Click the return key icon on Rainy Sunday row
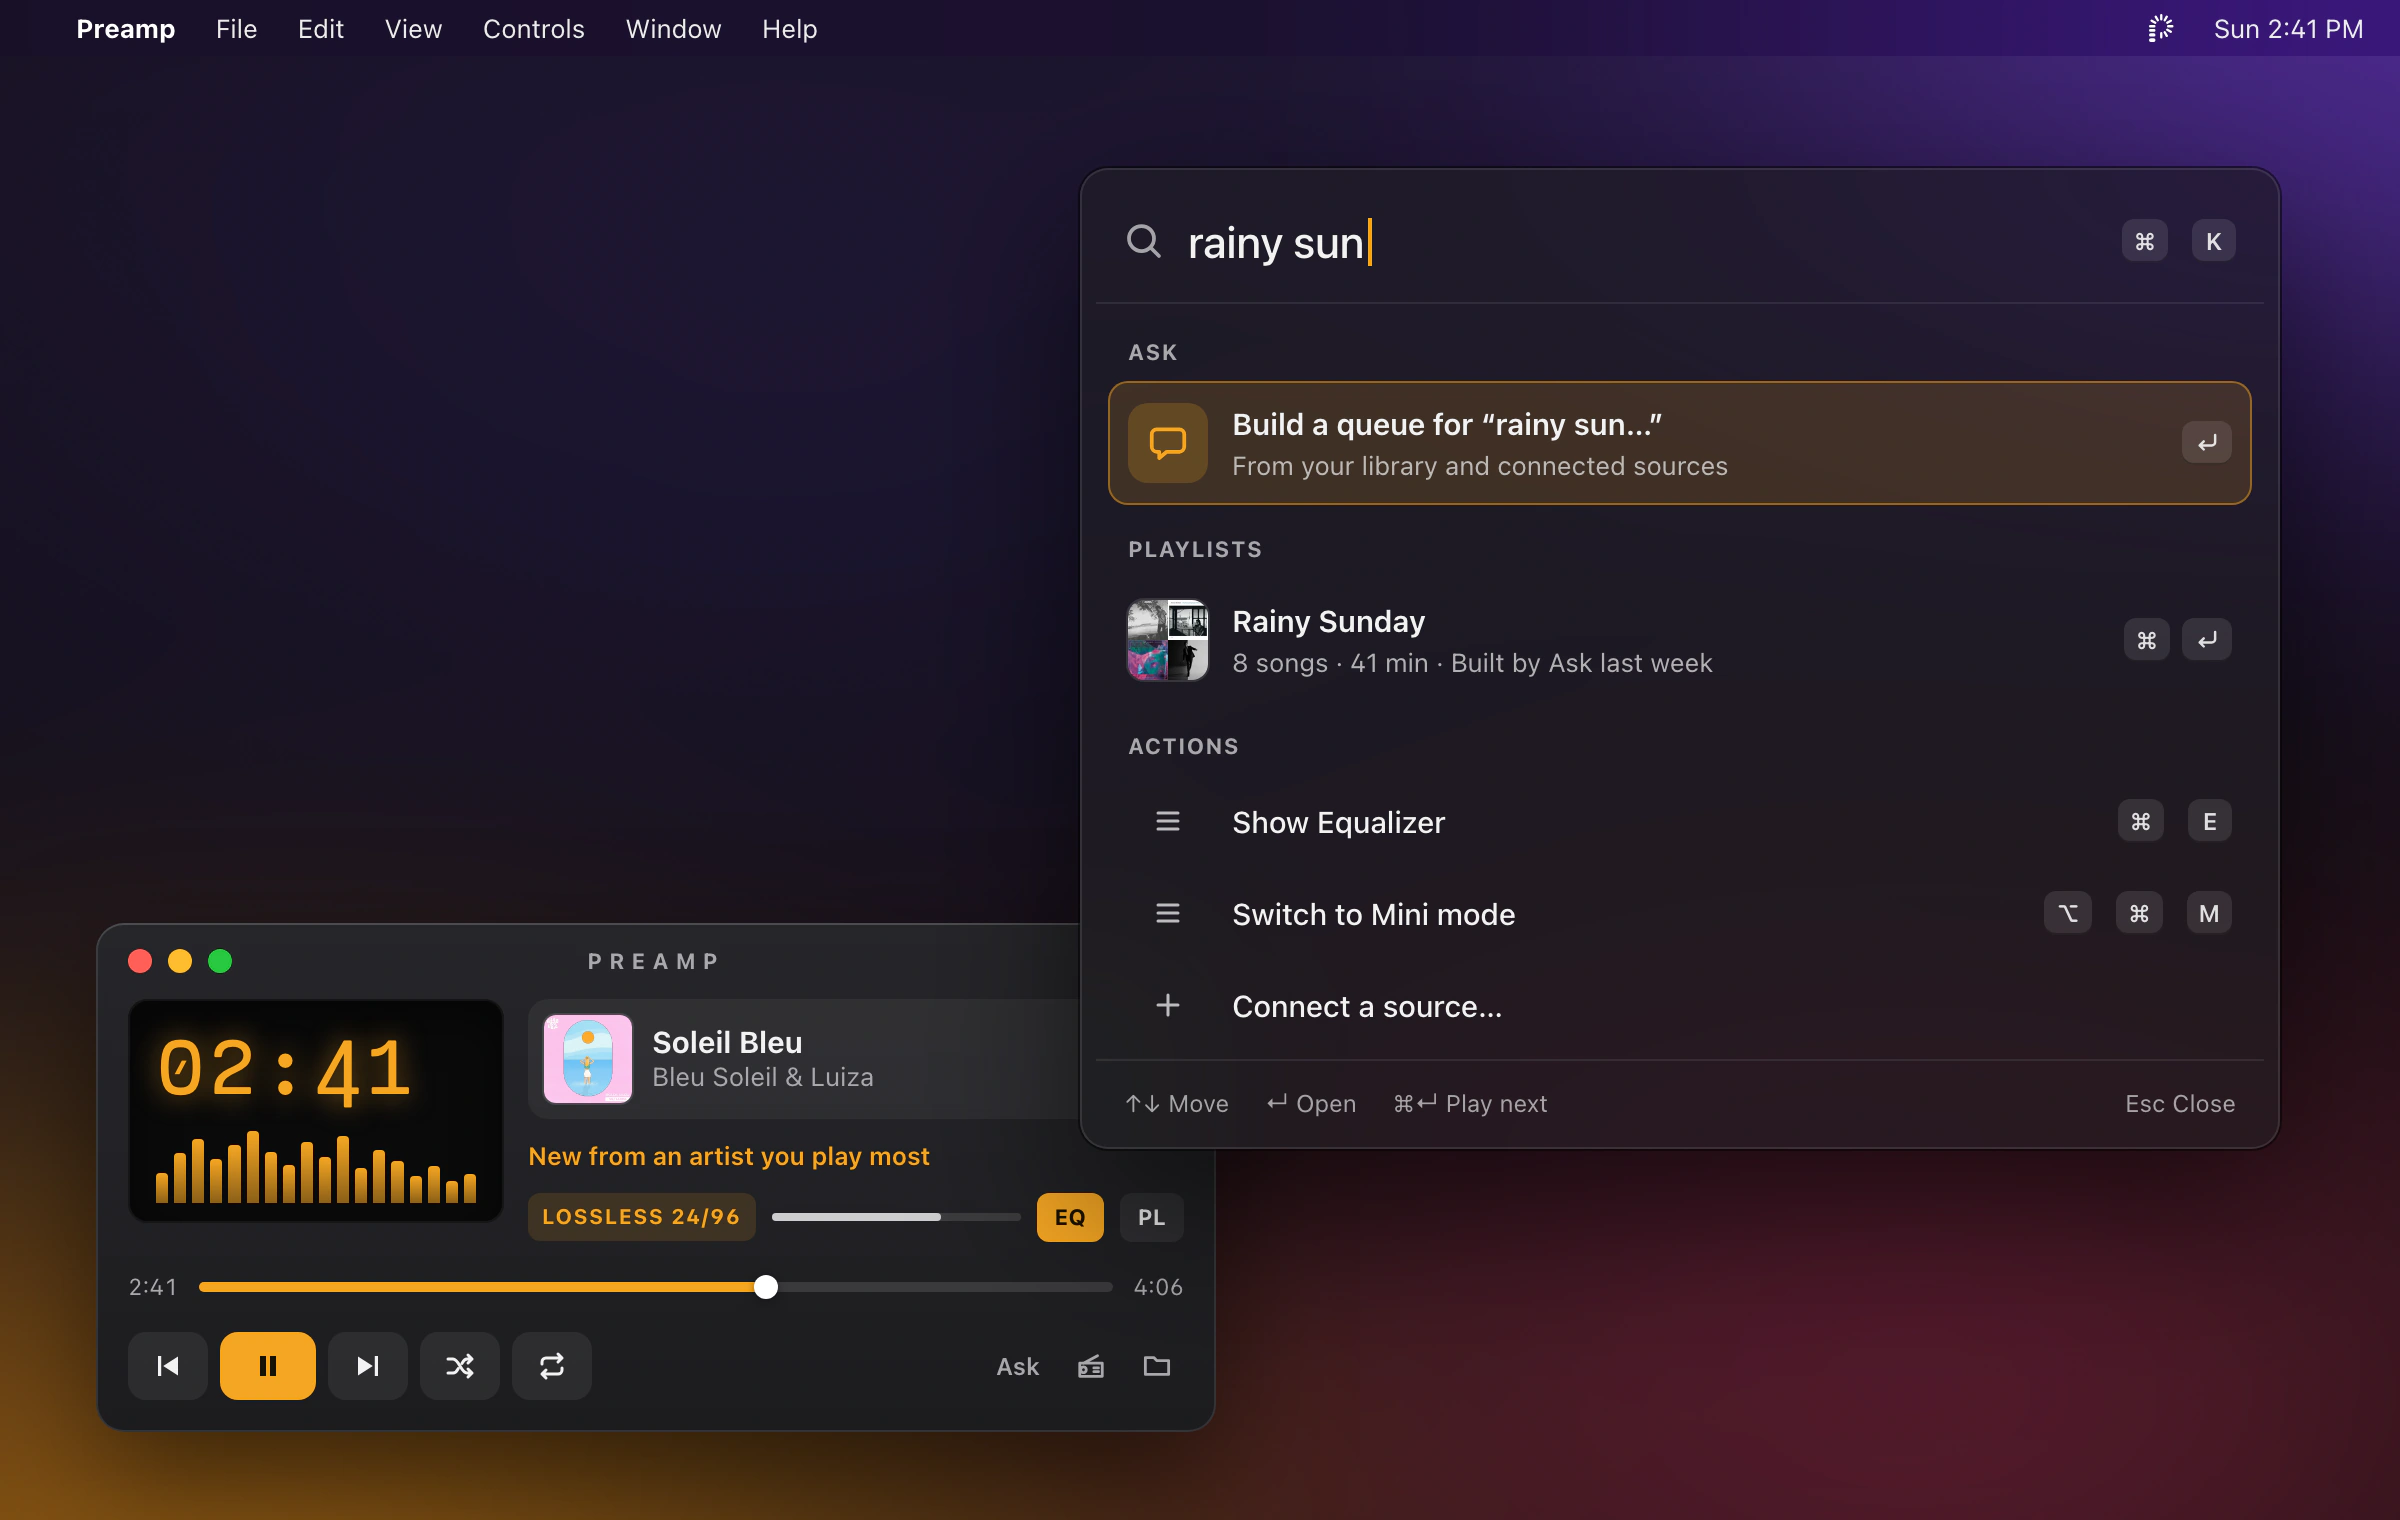 (x=2207, y=640)
